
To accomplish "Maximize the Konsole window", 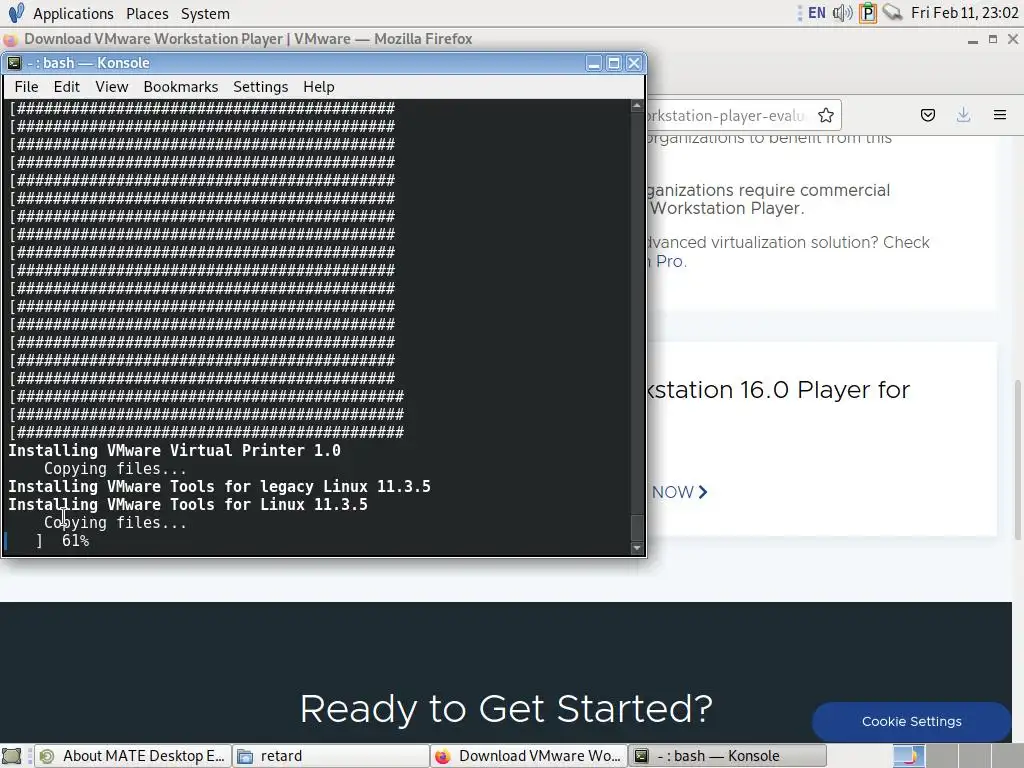I will [x=614, y=63].
